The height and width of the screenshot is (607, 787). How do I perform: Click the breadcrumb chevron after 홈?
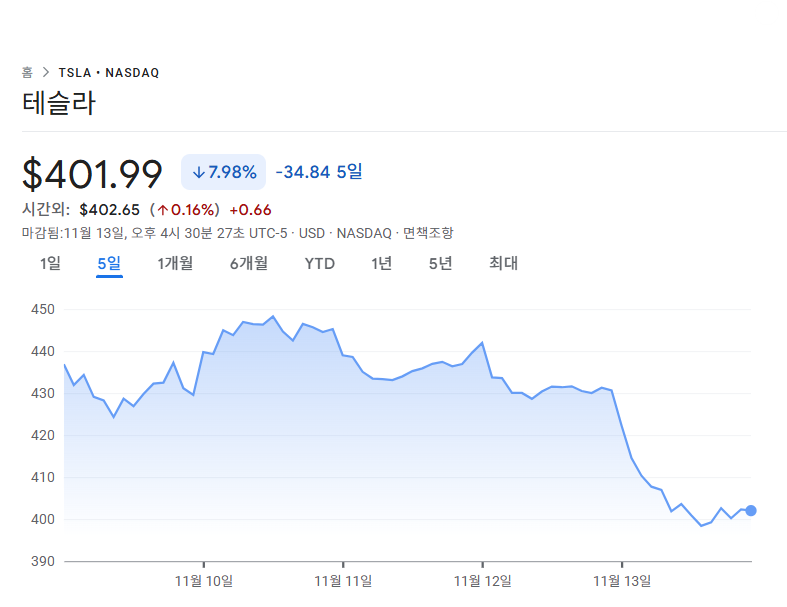(x=46, y=73)
